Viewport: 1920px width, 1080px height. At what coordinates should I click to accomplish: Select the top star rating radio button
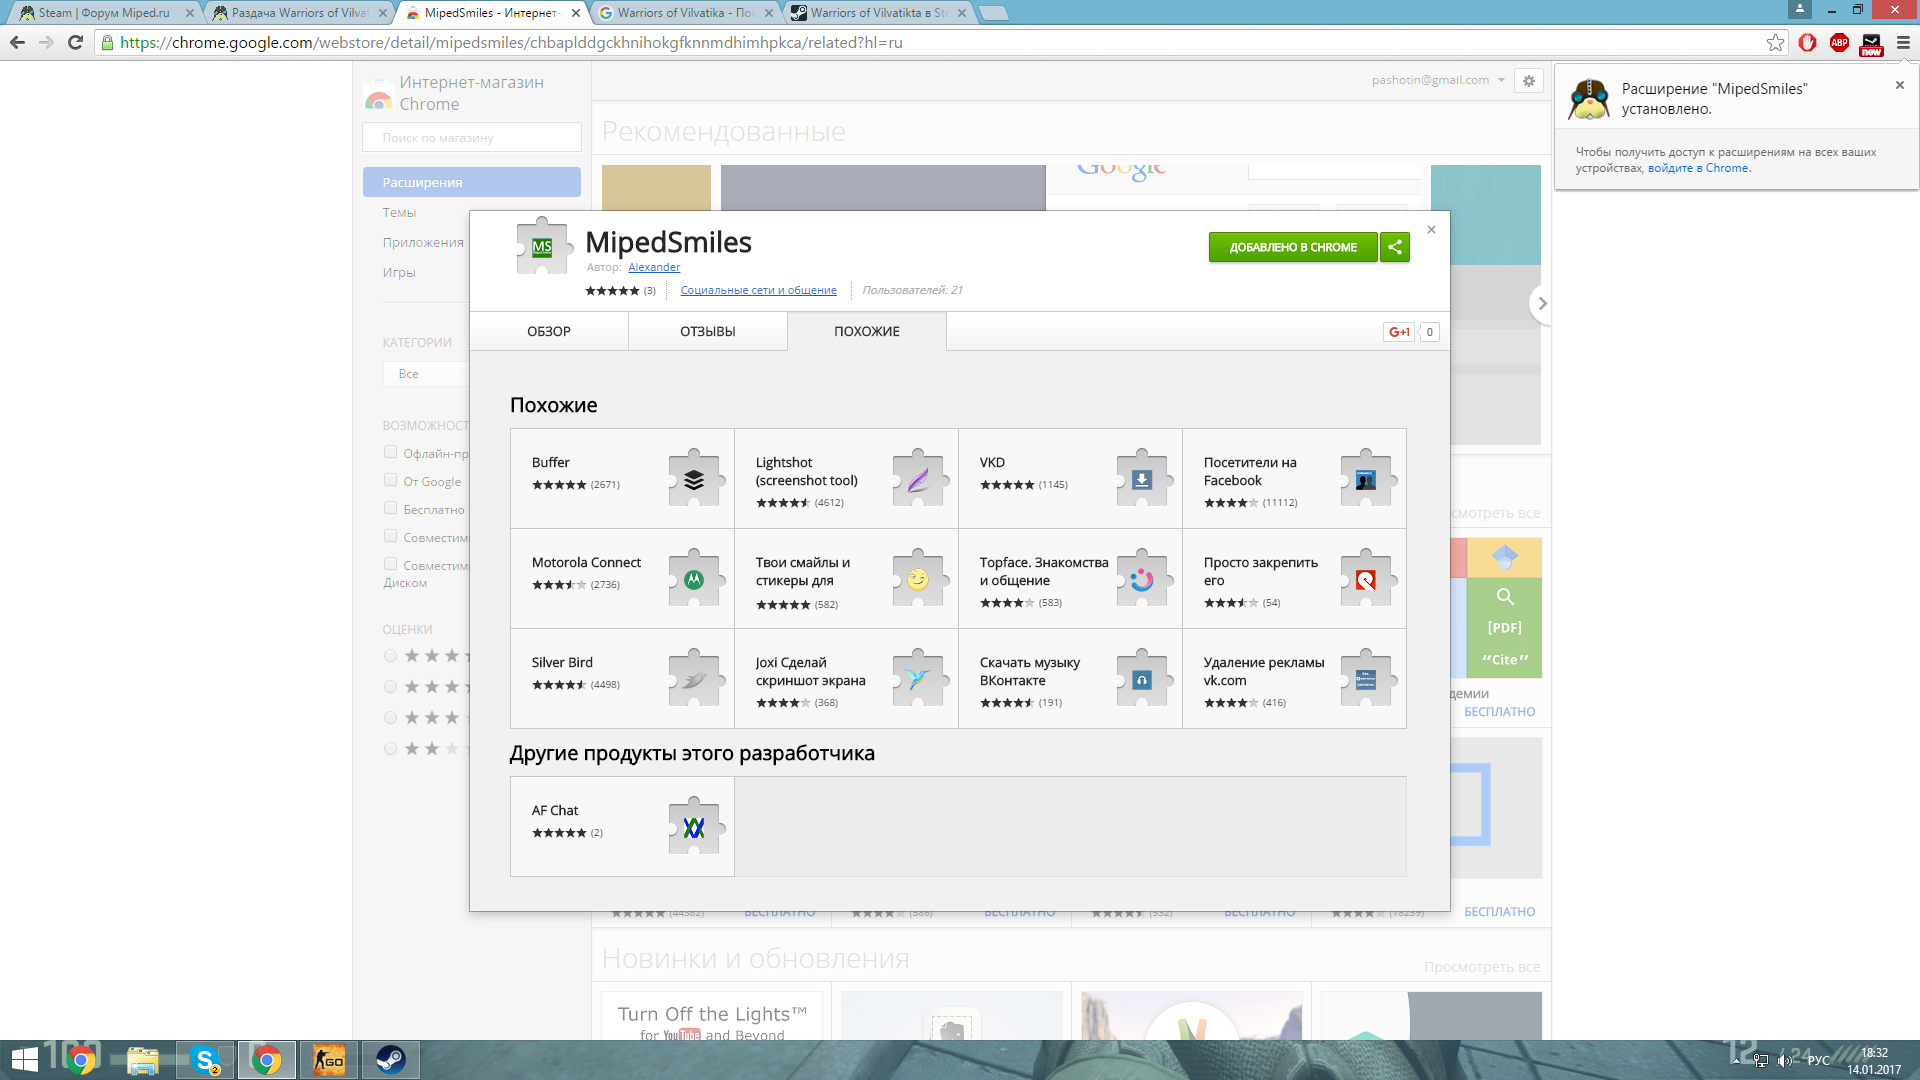point(390,656)
